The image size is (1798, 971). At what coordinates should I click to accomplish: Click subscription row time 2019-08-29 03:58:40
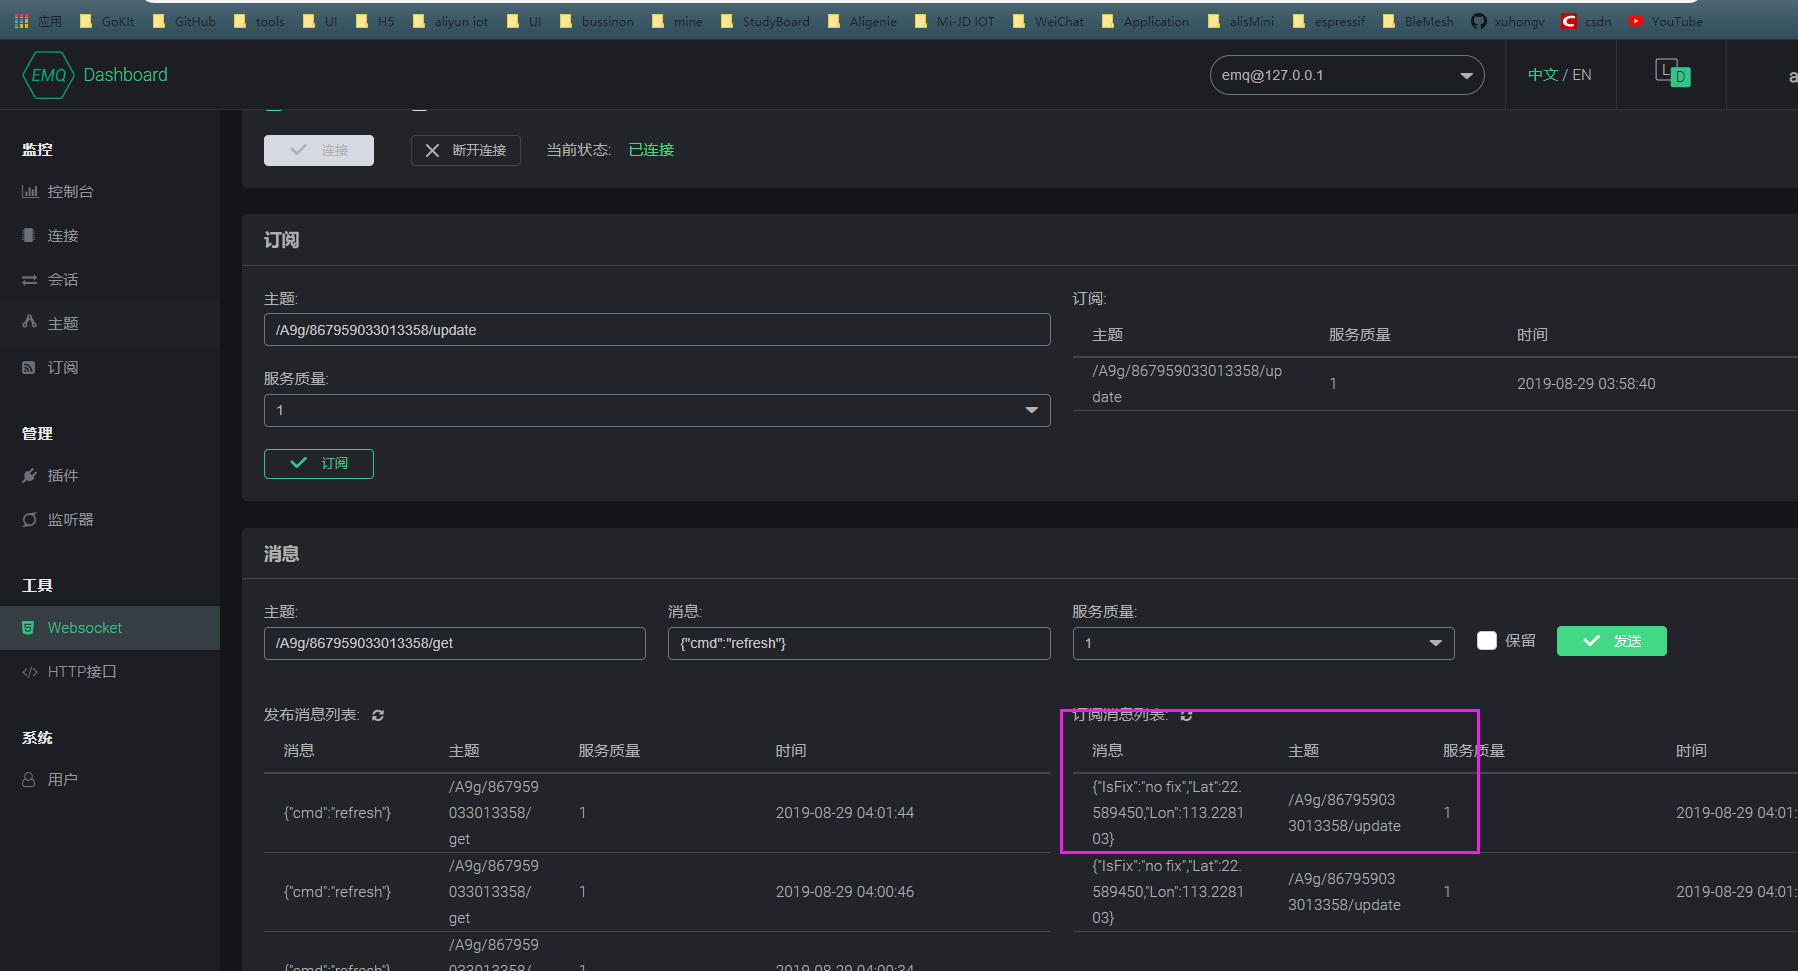(1586, 384)
